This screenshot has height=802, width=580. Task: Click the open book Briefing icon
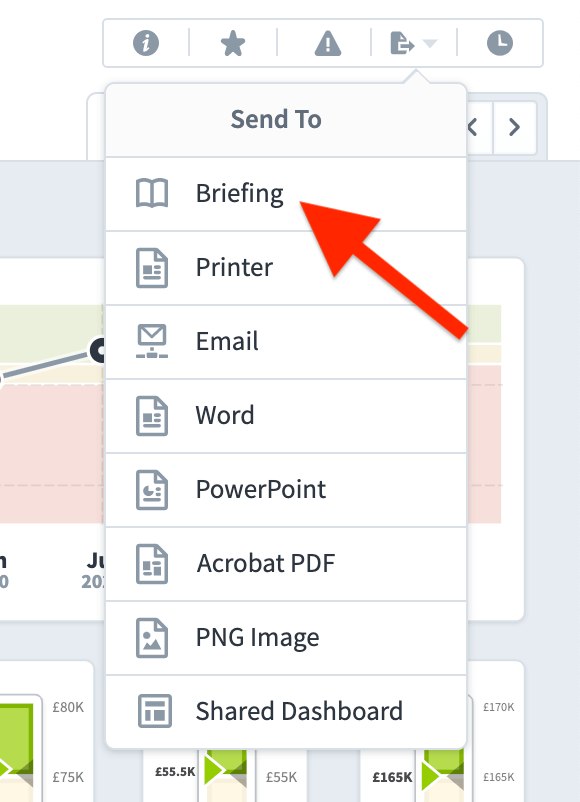pos(152,193)
